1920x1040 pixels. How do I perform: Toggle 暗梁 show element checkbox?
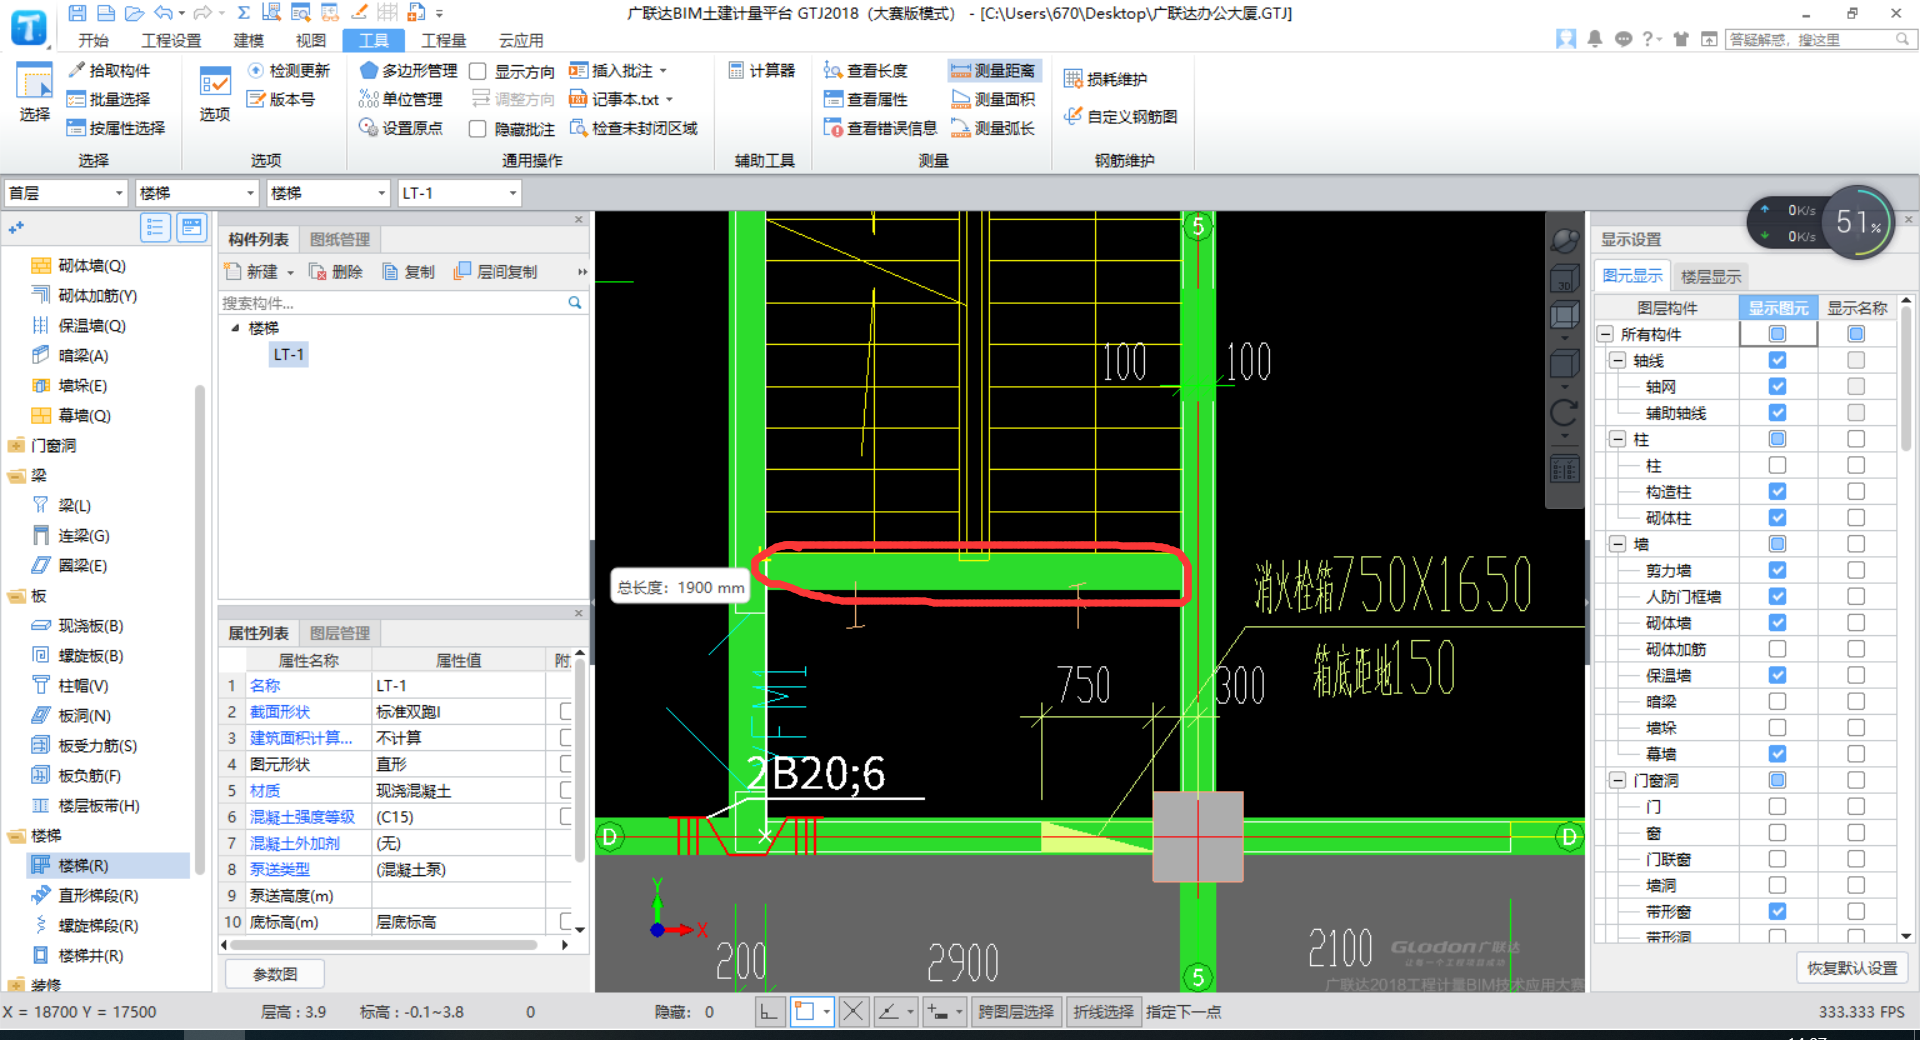point(1777,701)
